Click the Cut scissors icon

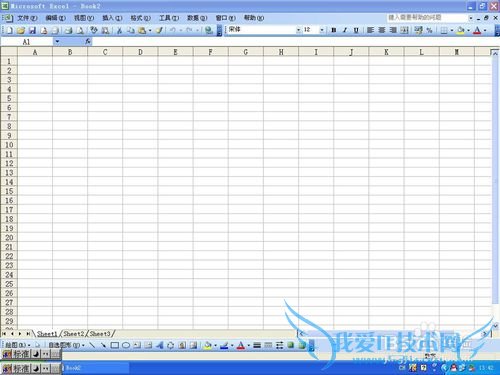[x=119, y=30]
